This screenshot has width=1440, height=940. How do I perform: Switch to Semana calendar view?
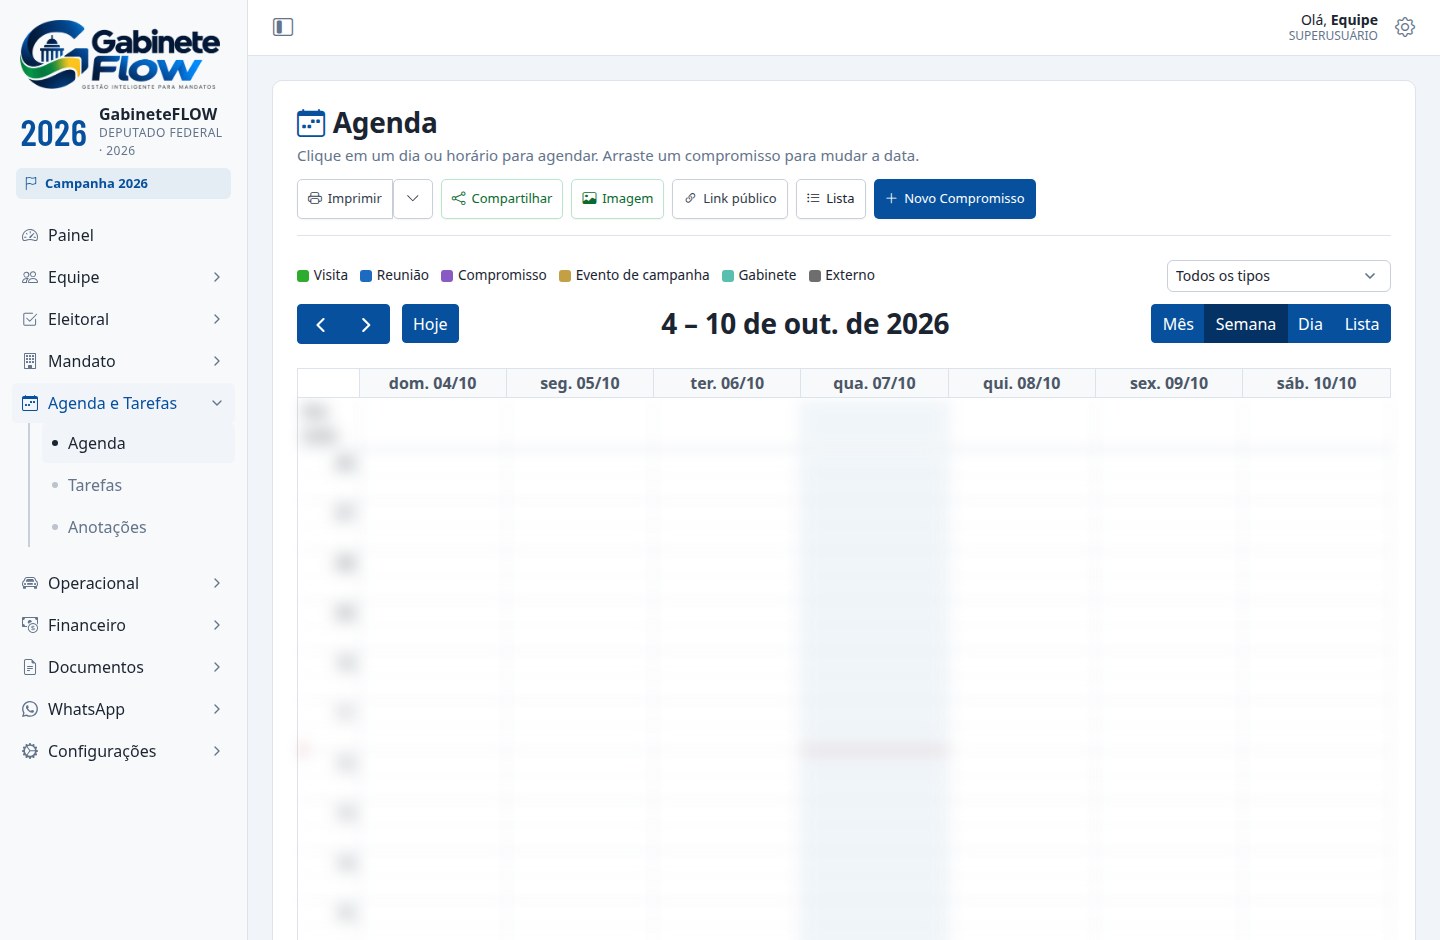click(x=1245, y=324)
